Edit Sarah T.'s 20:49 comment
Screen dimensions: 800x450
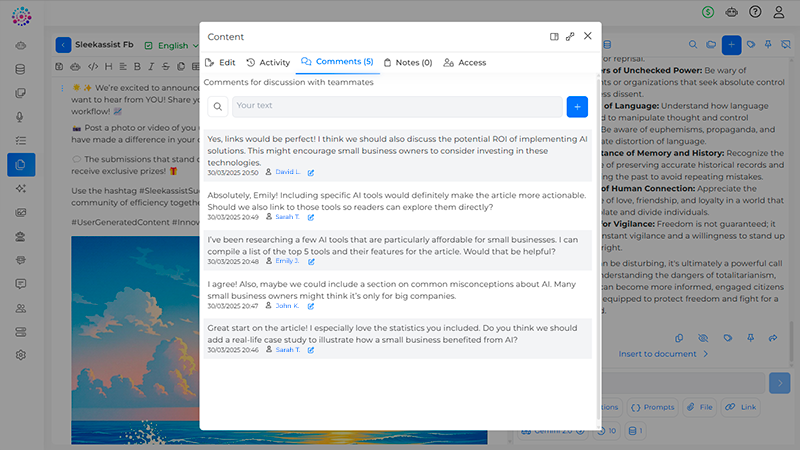coord(311,217)
